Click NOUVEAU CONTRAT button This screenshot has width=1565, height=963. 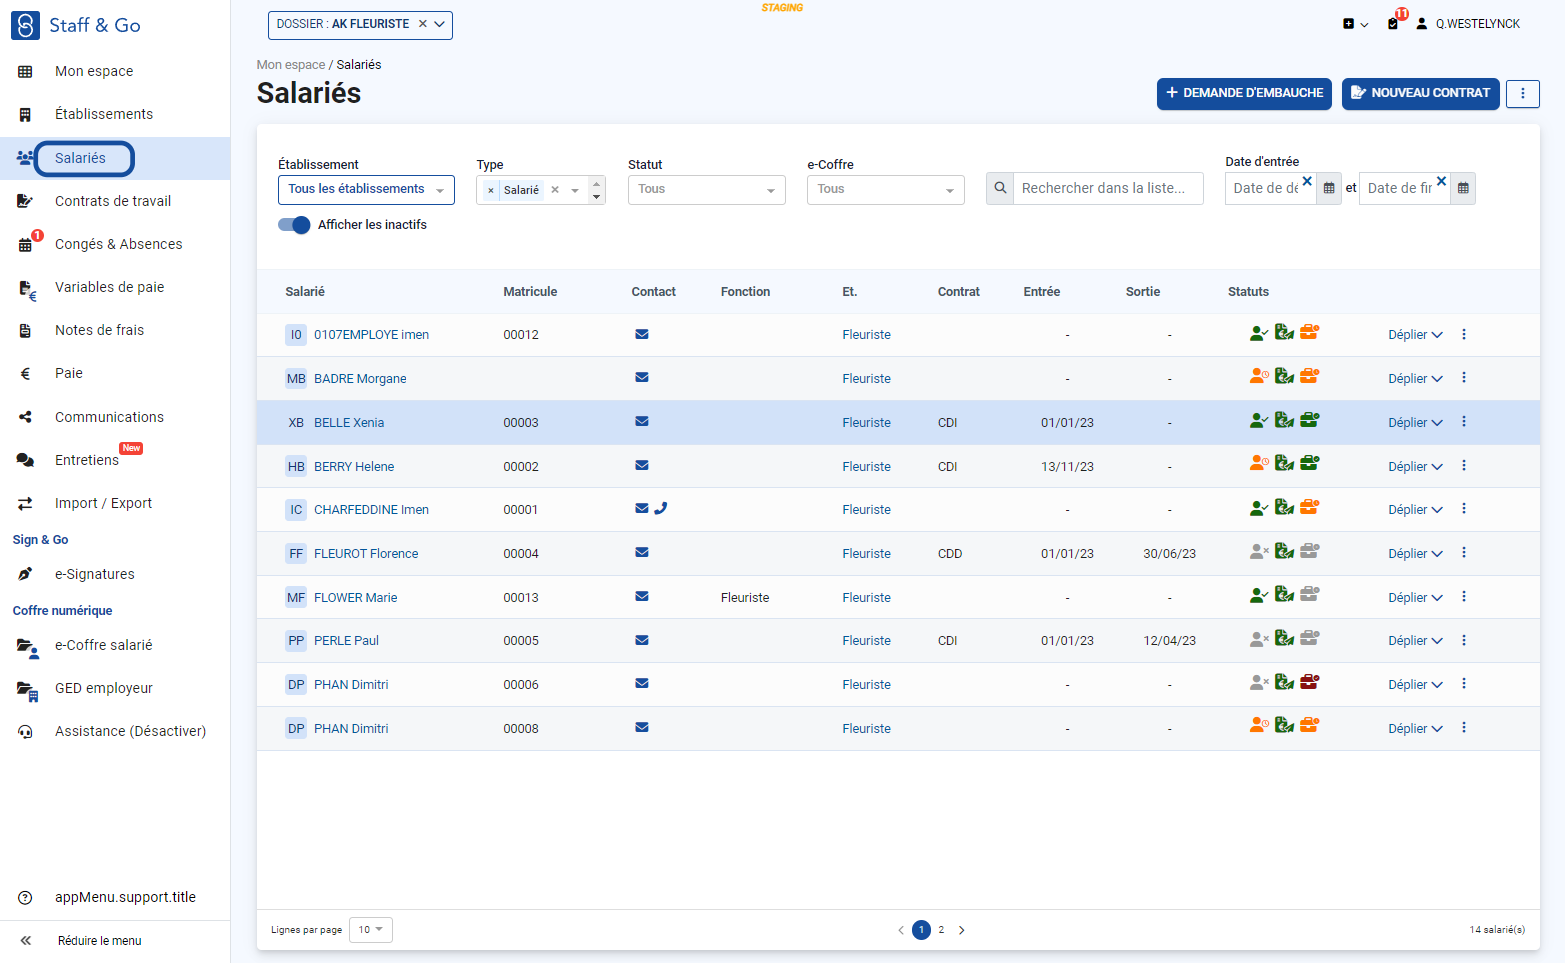point(1420,93)
